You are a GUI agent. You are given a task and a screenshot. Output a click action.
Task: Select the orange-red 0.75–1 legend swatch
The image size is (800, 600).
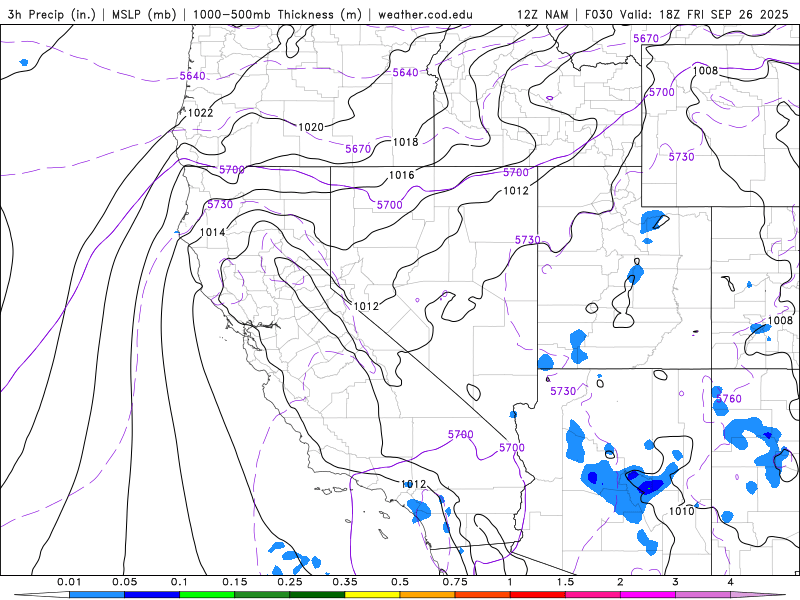(x=483, y=594)
